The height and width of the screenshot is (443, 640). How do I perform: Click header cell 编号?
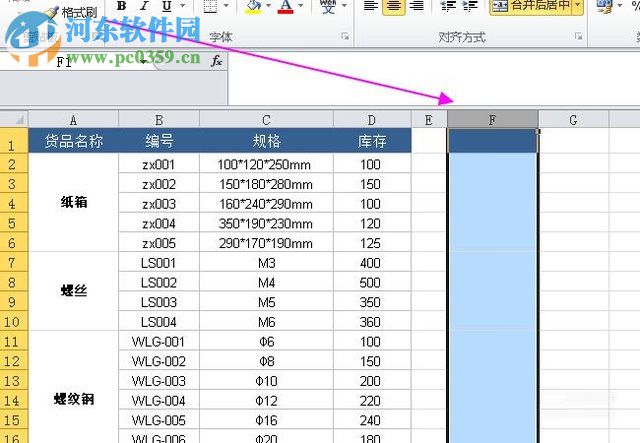pos(159,141)
